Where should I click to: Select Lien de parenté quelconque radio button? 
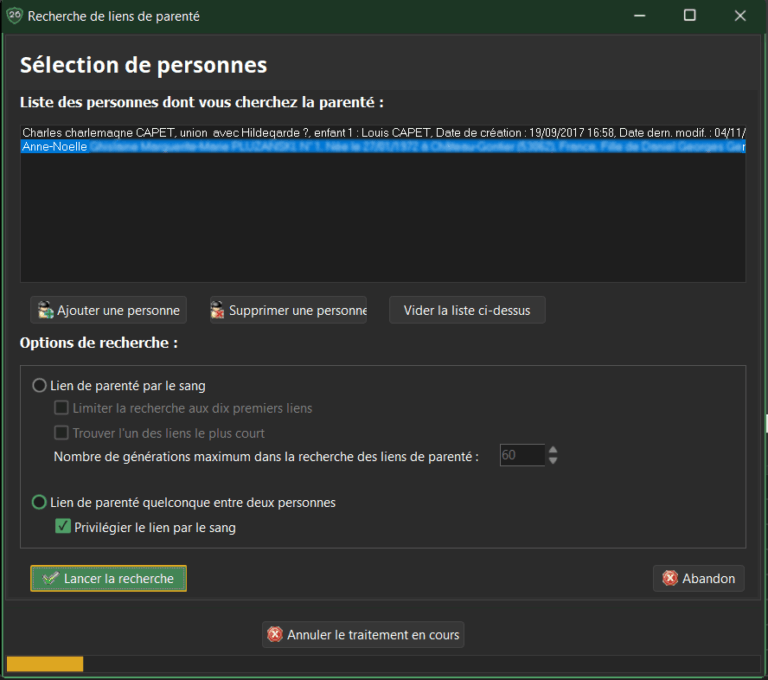click(x=40, y=502)
